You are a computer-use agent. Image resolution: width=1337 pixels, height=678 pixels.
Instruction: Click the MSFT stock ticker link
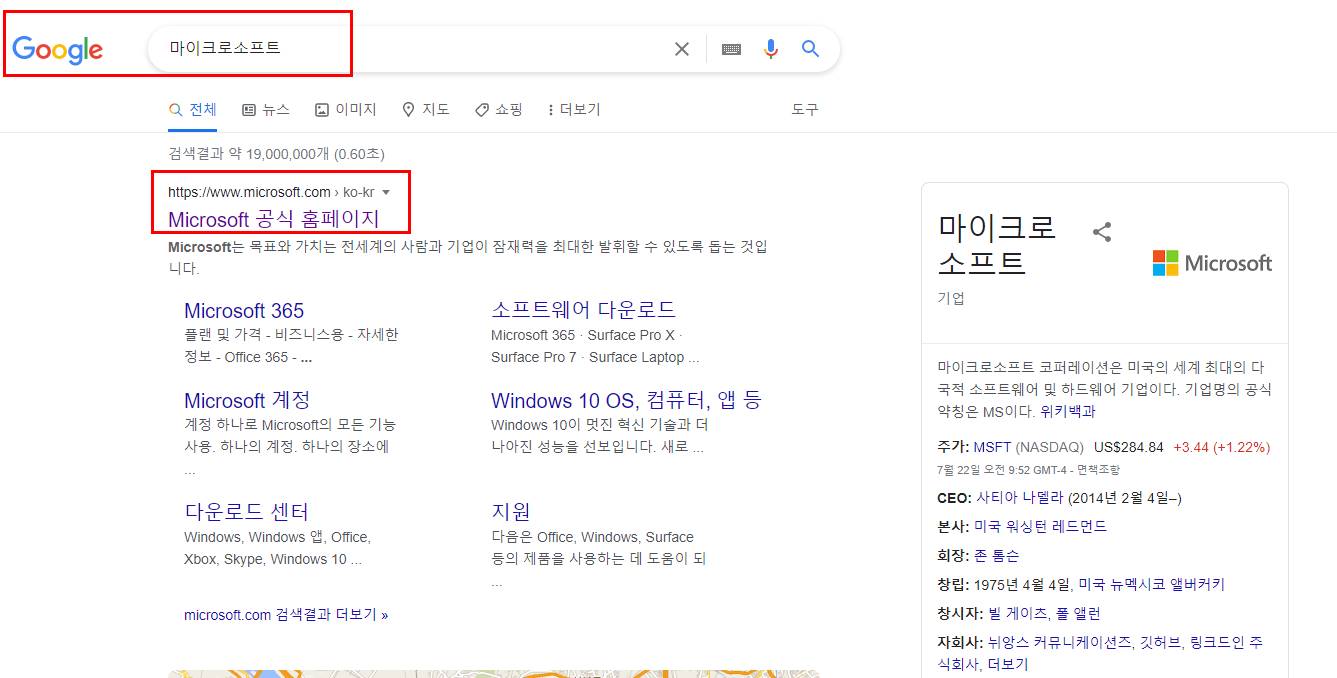[992, 447]
